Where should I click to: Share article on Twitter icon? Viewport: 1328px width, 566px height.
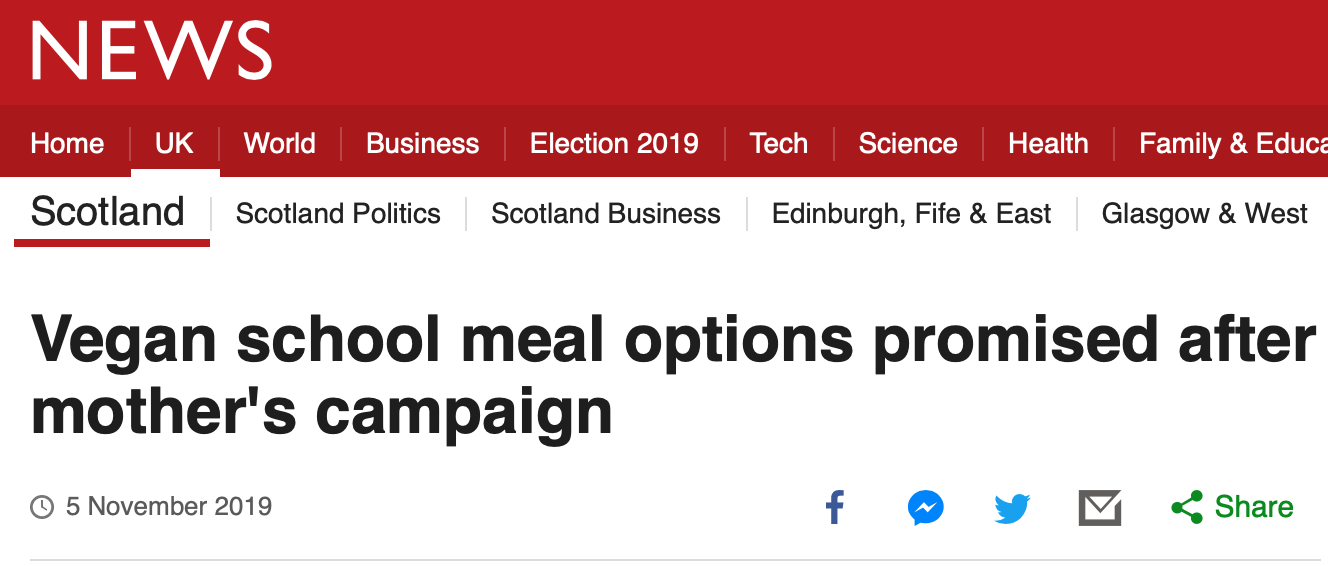tap(1012, 508)
